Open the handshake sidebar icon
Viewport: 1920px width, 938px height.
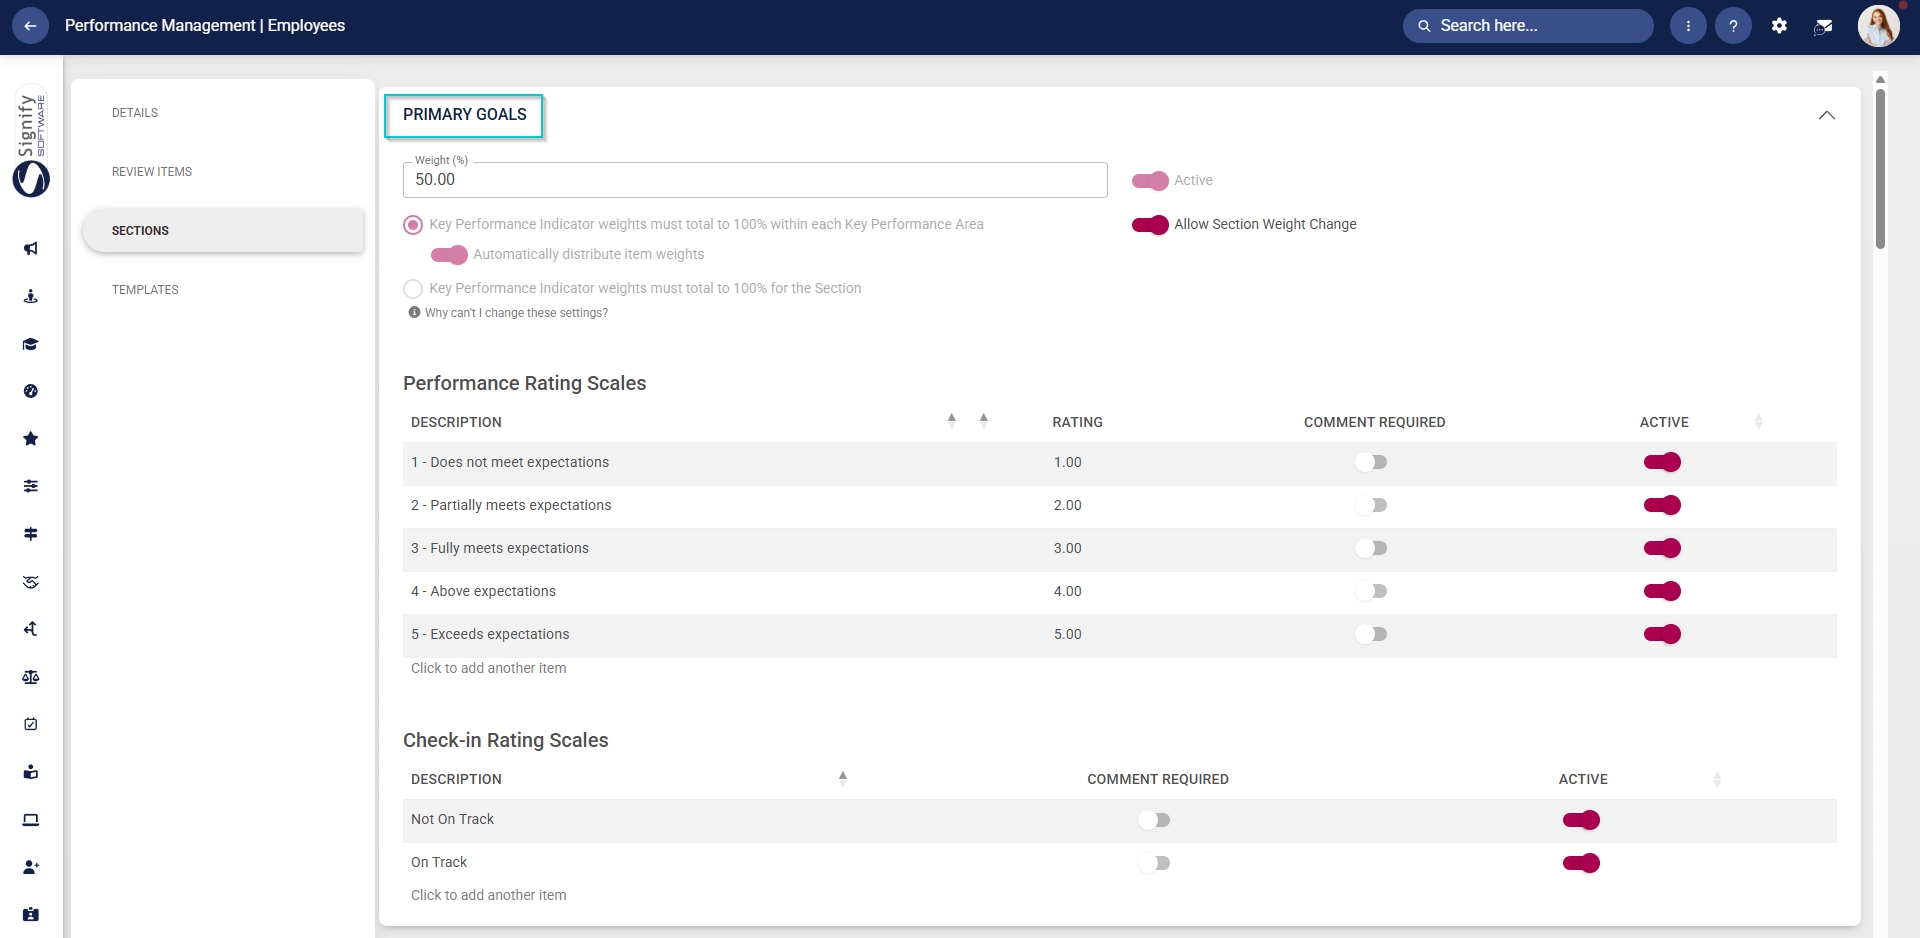(x=31, y=582)
